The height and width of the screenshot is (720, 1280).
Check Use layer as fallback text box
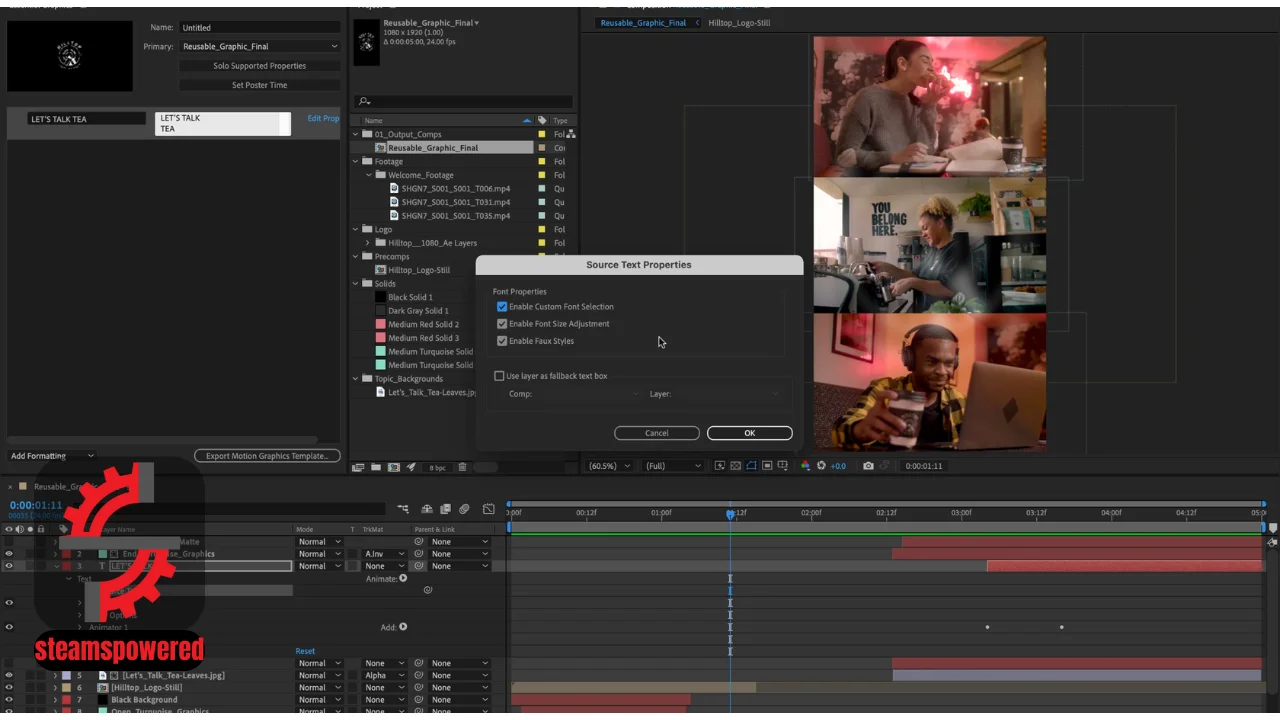[500, 376]
